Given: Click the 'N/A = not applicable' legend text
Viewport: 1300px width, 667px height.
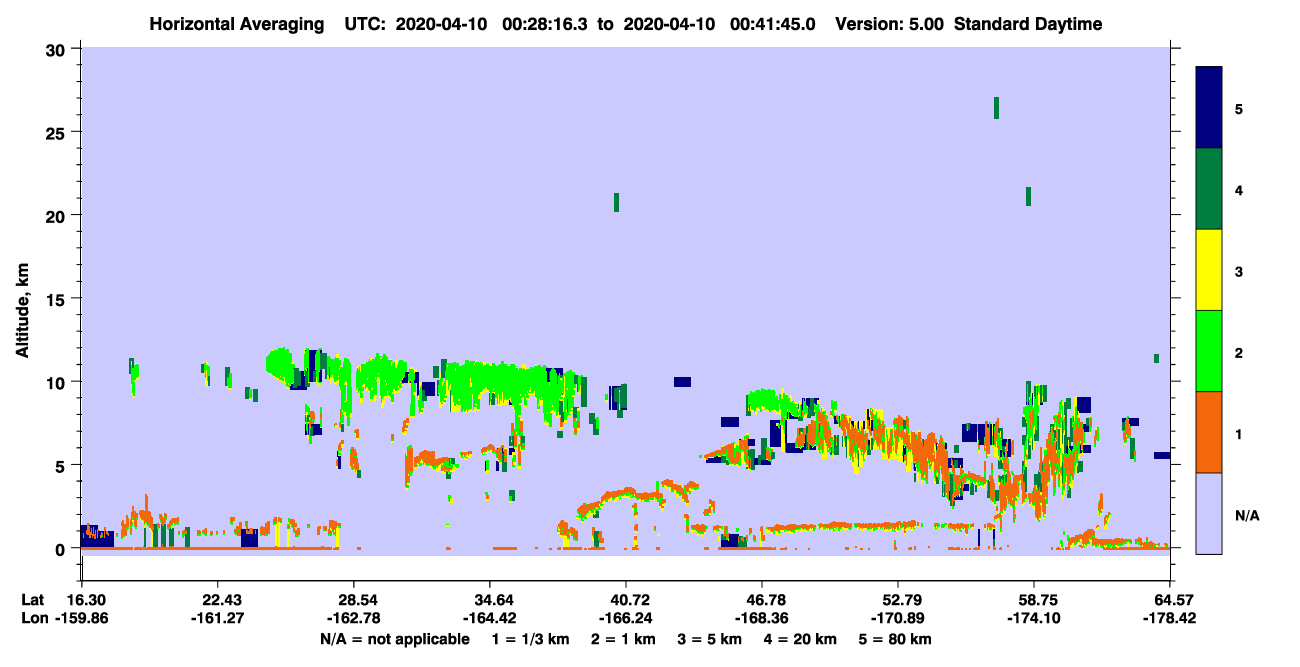Looking at the screenshot, I should click(x=394, y=639).
